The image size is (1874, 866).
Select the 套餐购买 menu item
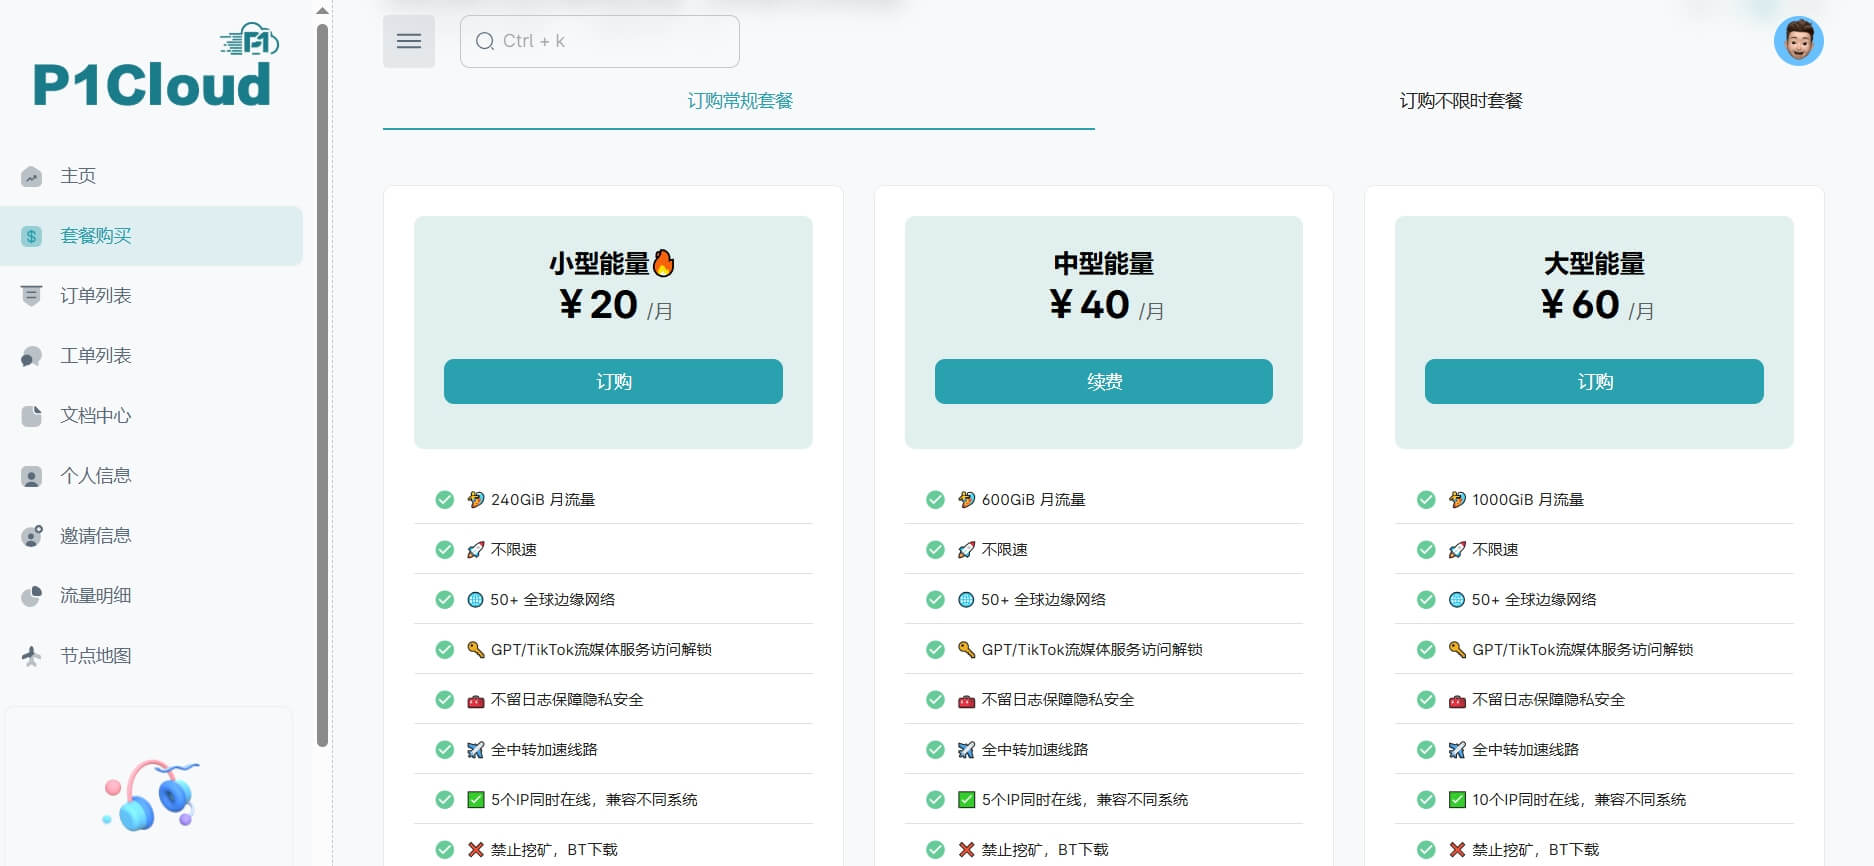pos(151,236)
